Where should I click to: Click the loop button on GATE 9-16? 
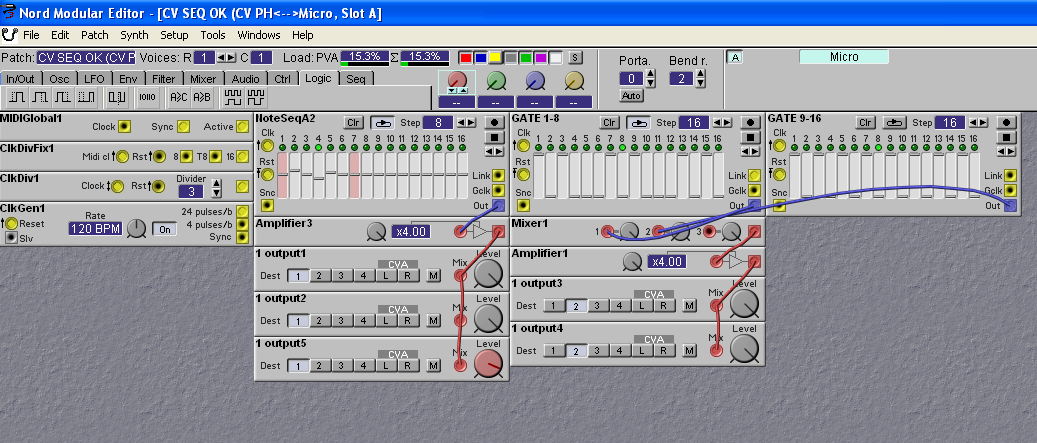(897, 122)
